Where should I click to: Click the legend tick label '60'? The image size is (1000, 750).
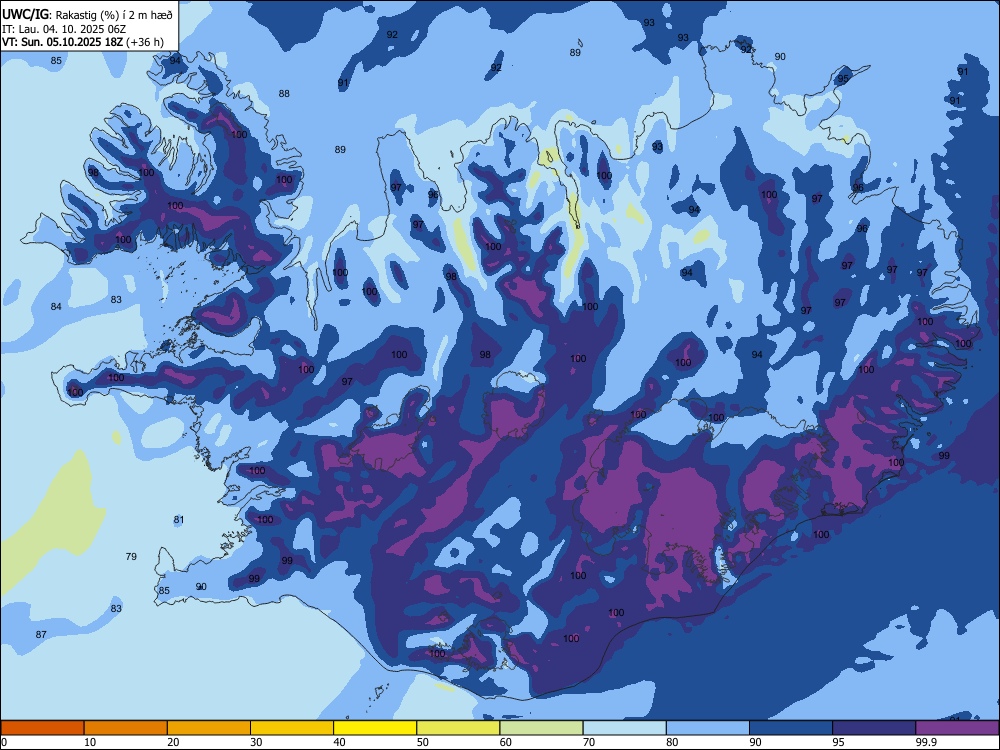tap(506, 742)
